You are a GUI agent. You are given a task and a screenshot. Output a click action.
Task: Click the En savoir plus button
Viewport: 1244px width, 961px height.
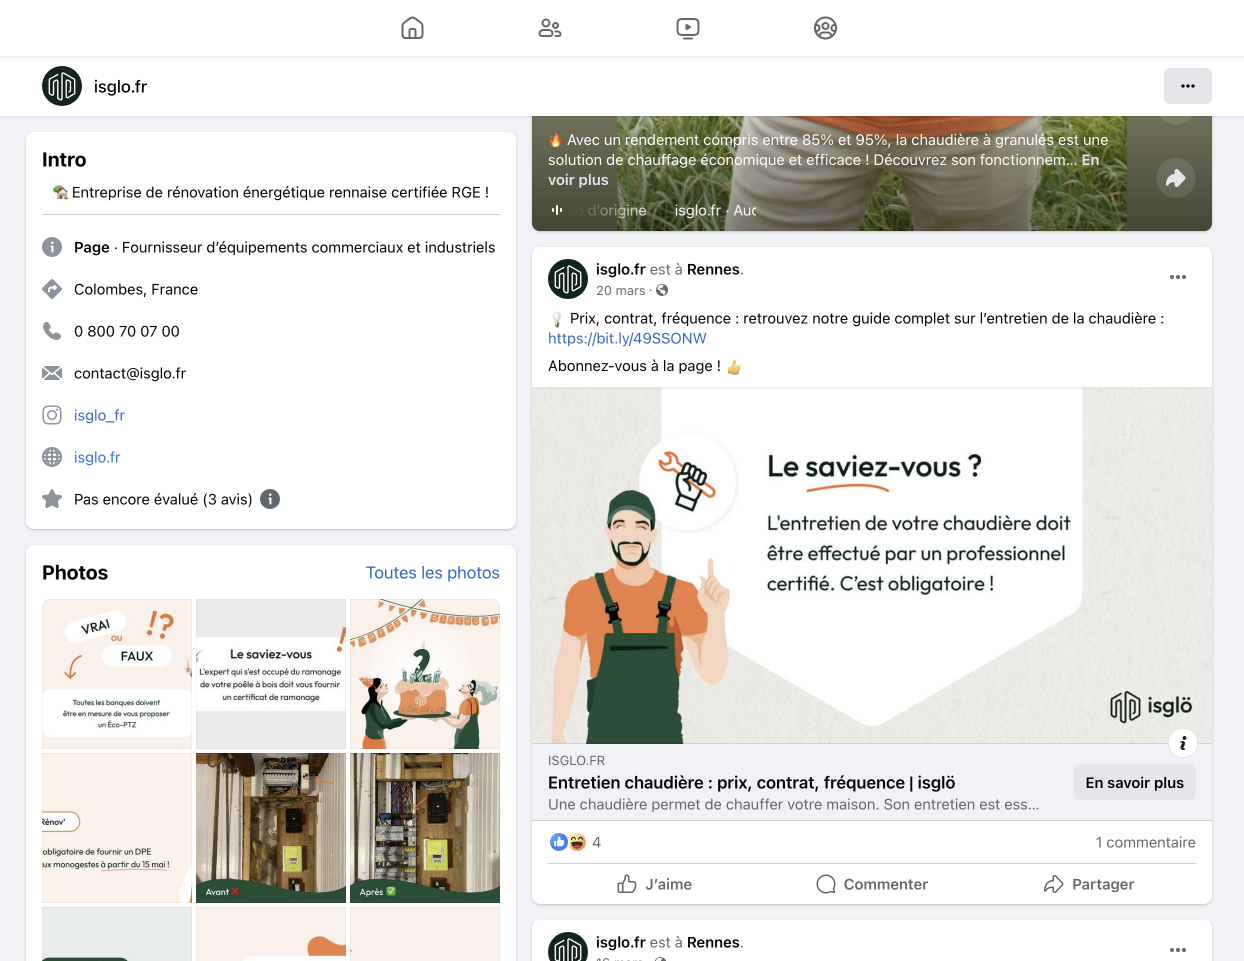pos(1135,782)
